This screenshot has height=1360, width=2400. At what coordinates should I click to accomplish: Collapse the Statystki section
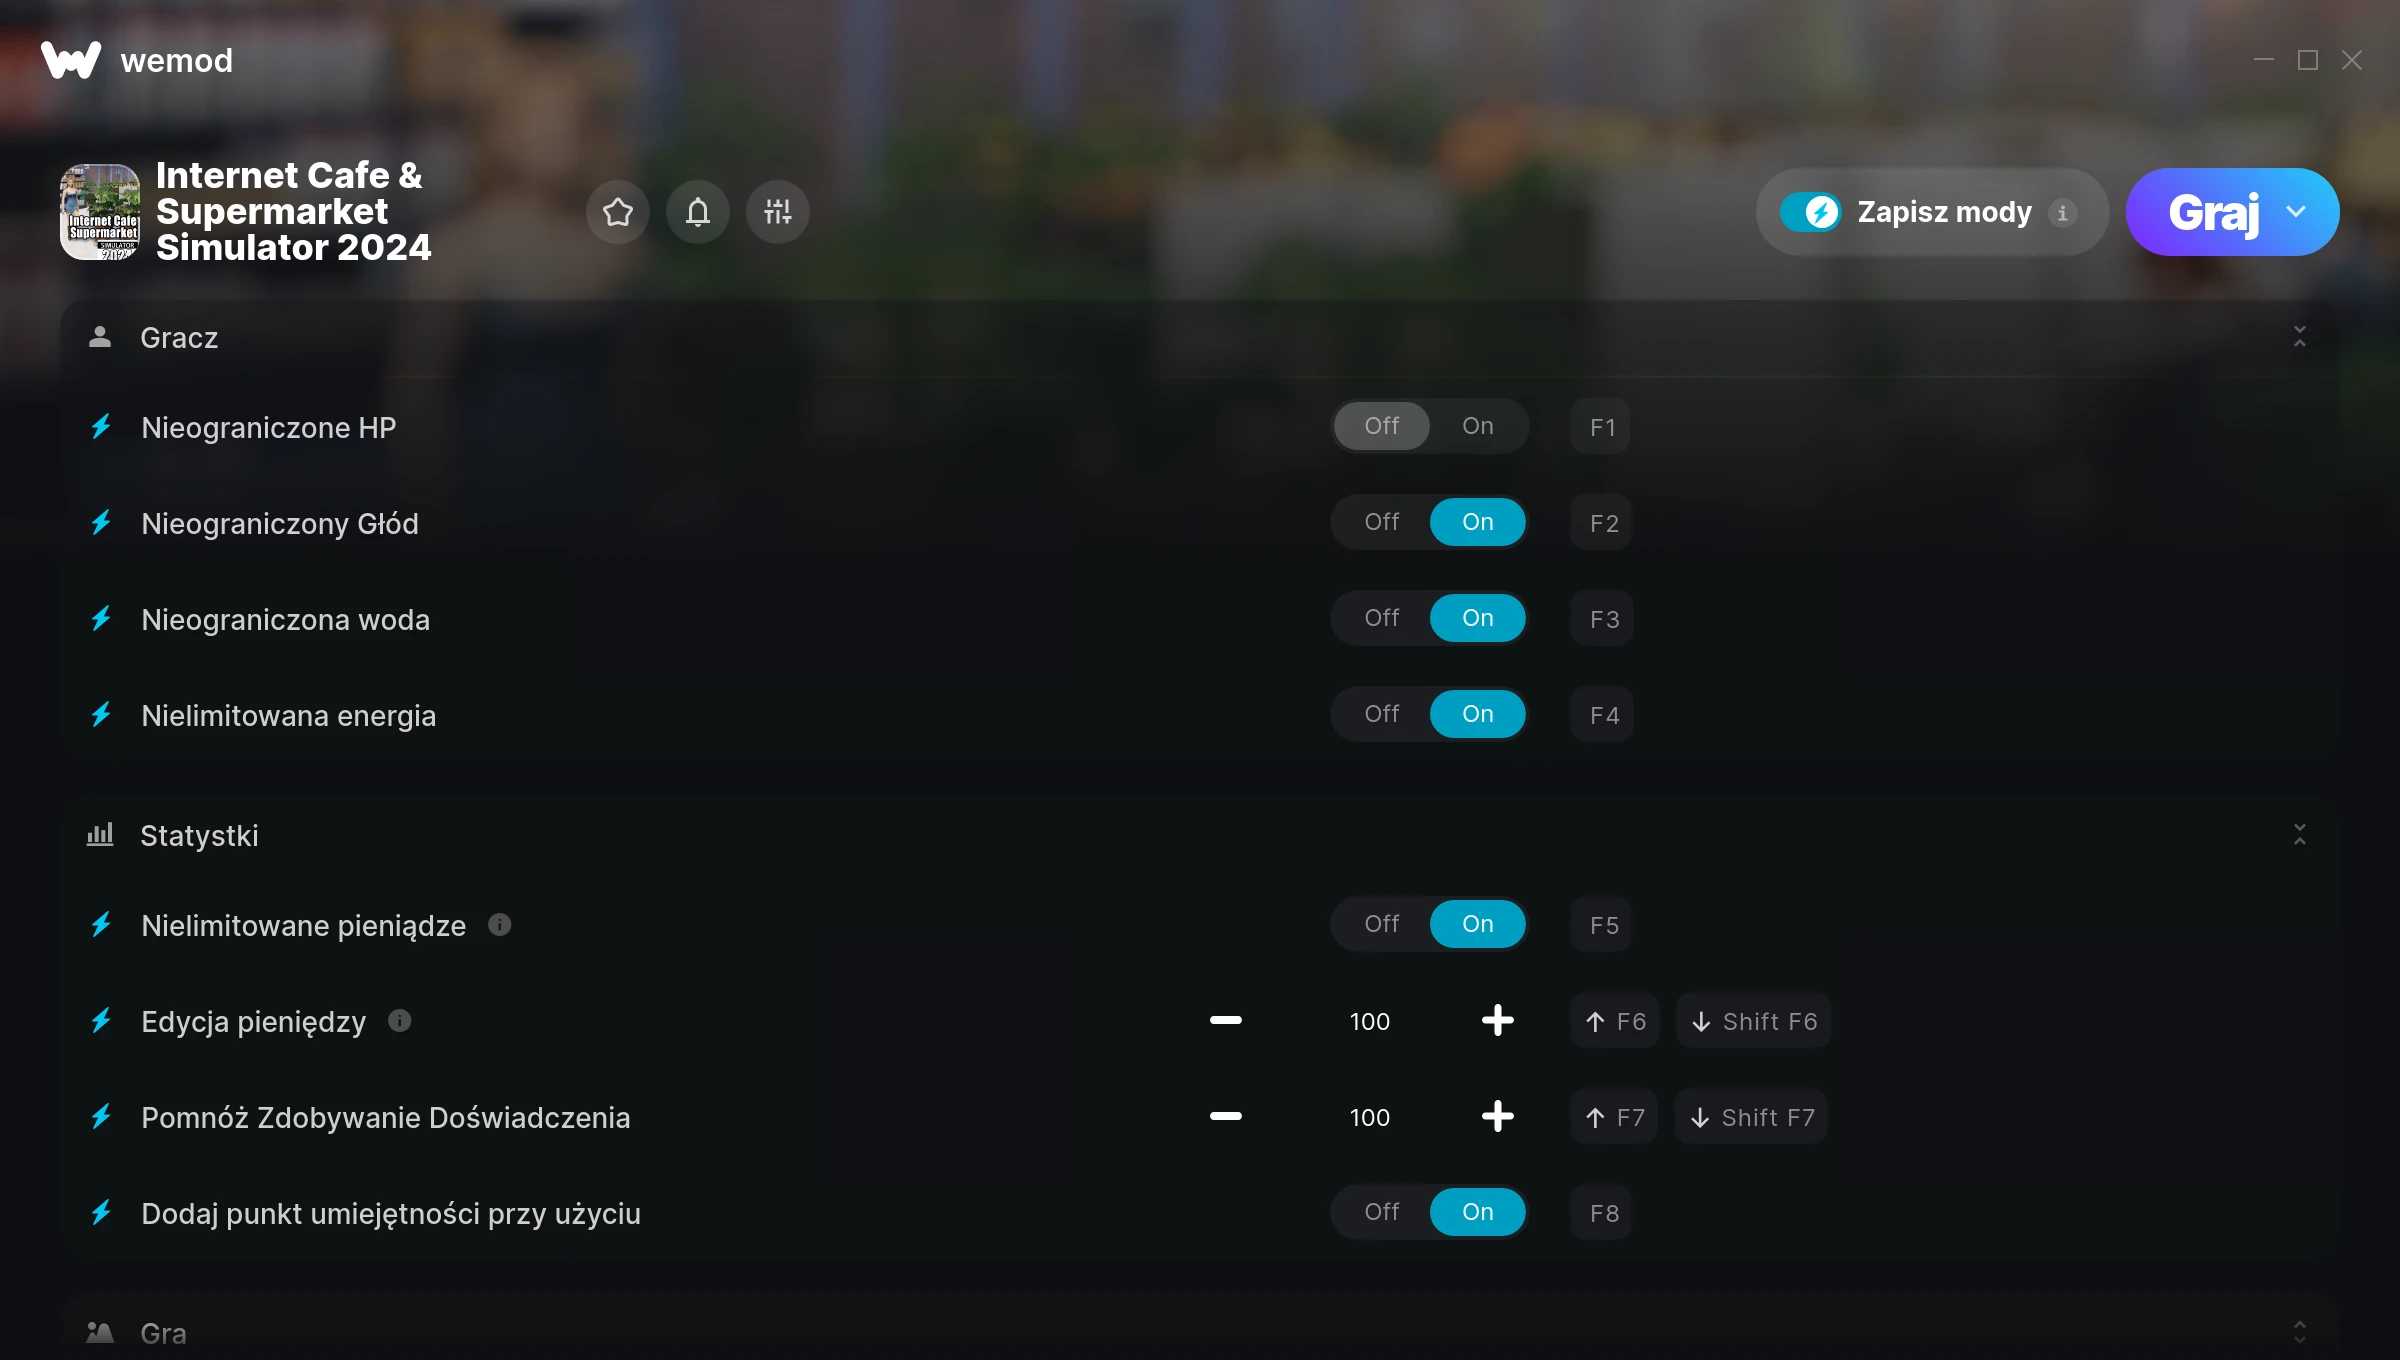click(x=2300, y=835)
